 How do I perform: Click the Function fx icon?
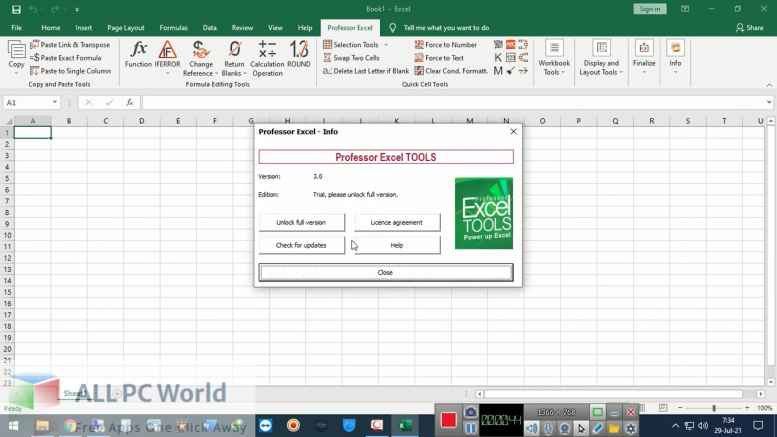pyautogui.click(x=138, y=49)
